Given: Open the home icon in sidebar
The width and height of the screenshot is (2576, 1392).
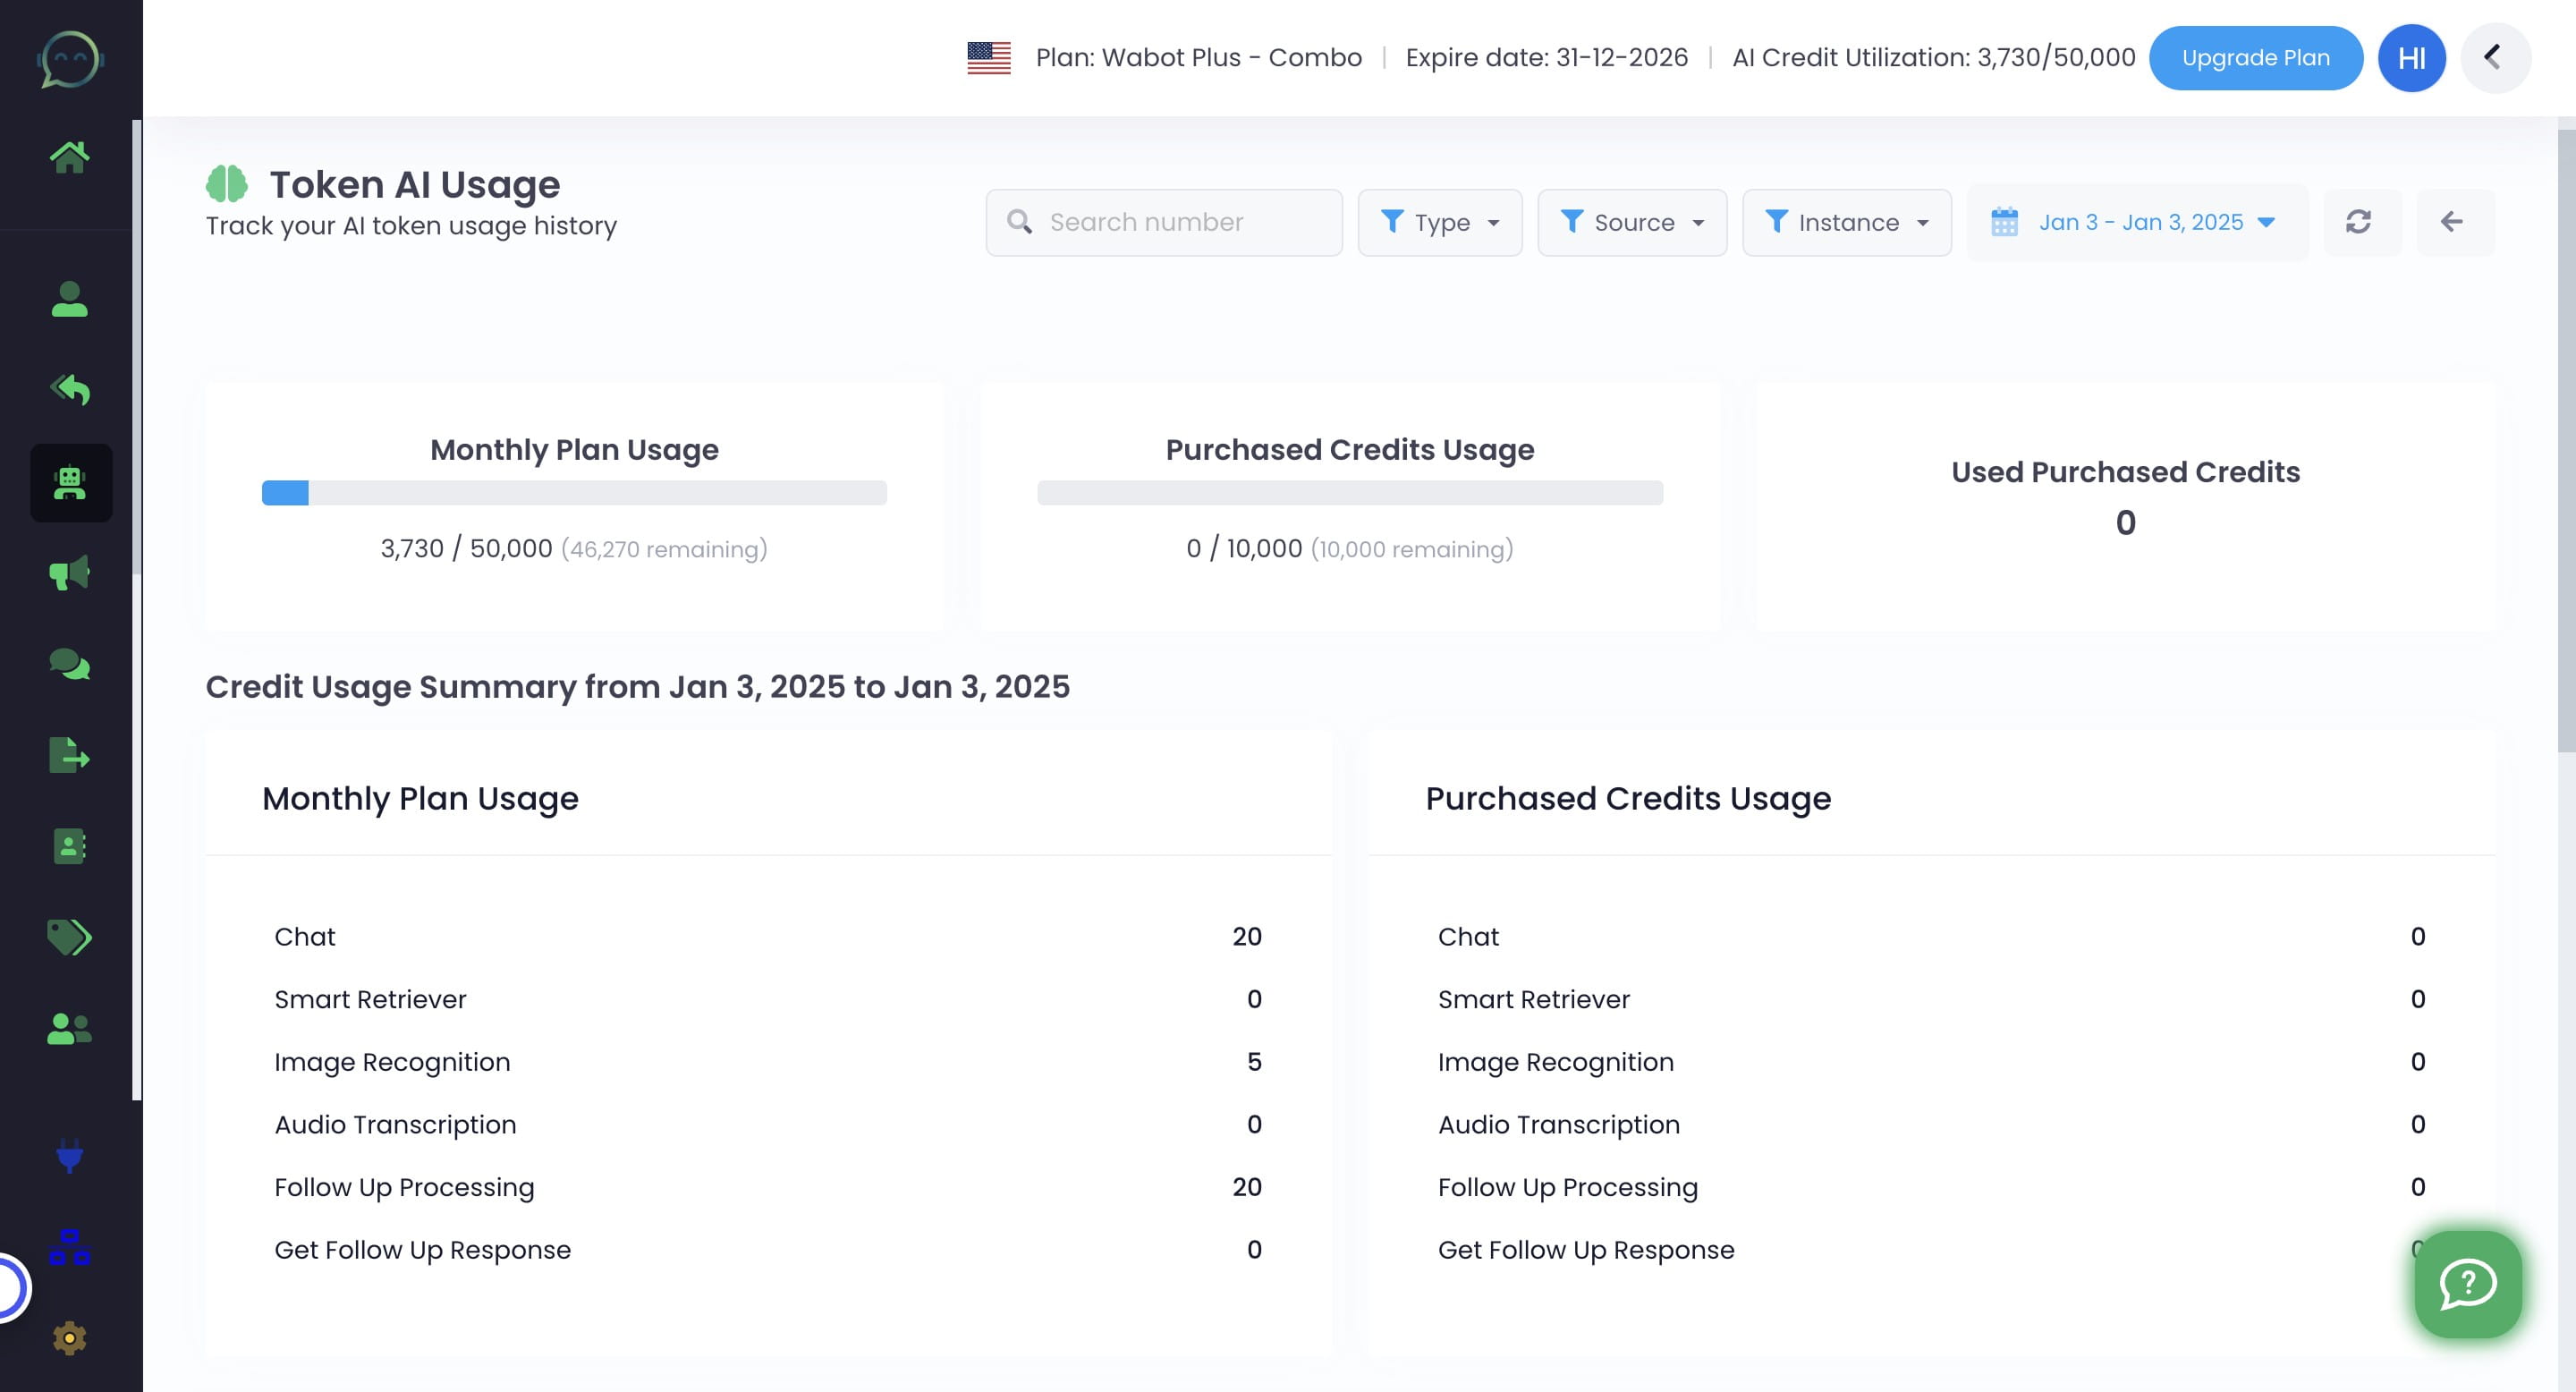Looking at the screenshot, I should 69,157.
